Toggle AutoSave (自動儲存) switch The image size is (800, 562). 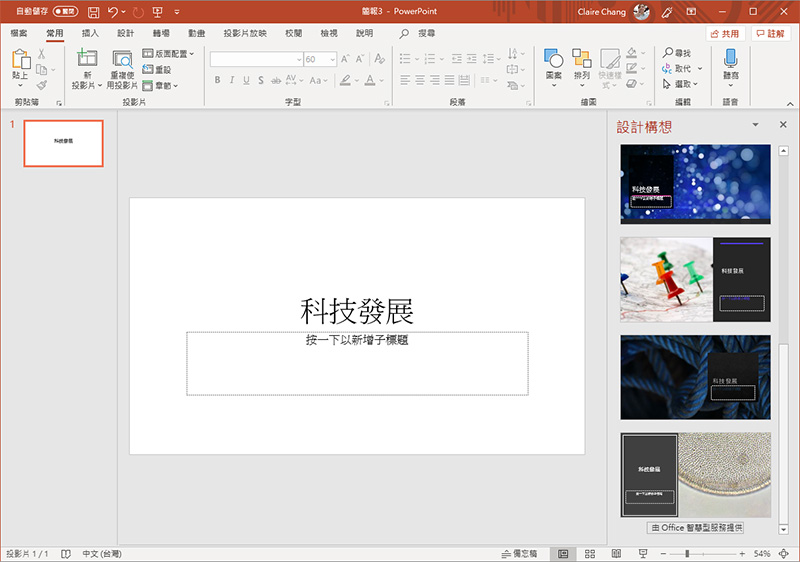pos(65,12)
